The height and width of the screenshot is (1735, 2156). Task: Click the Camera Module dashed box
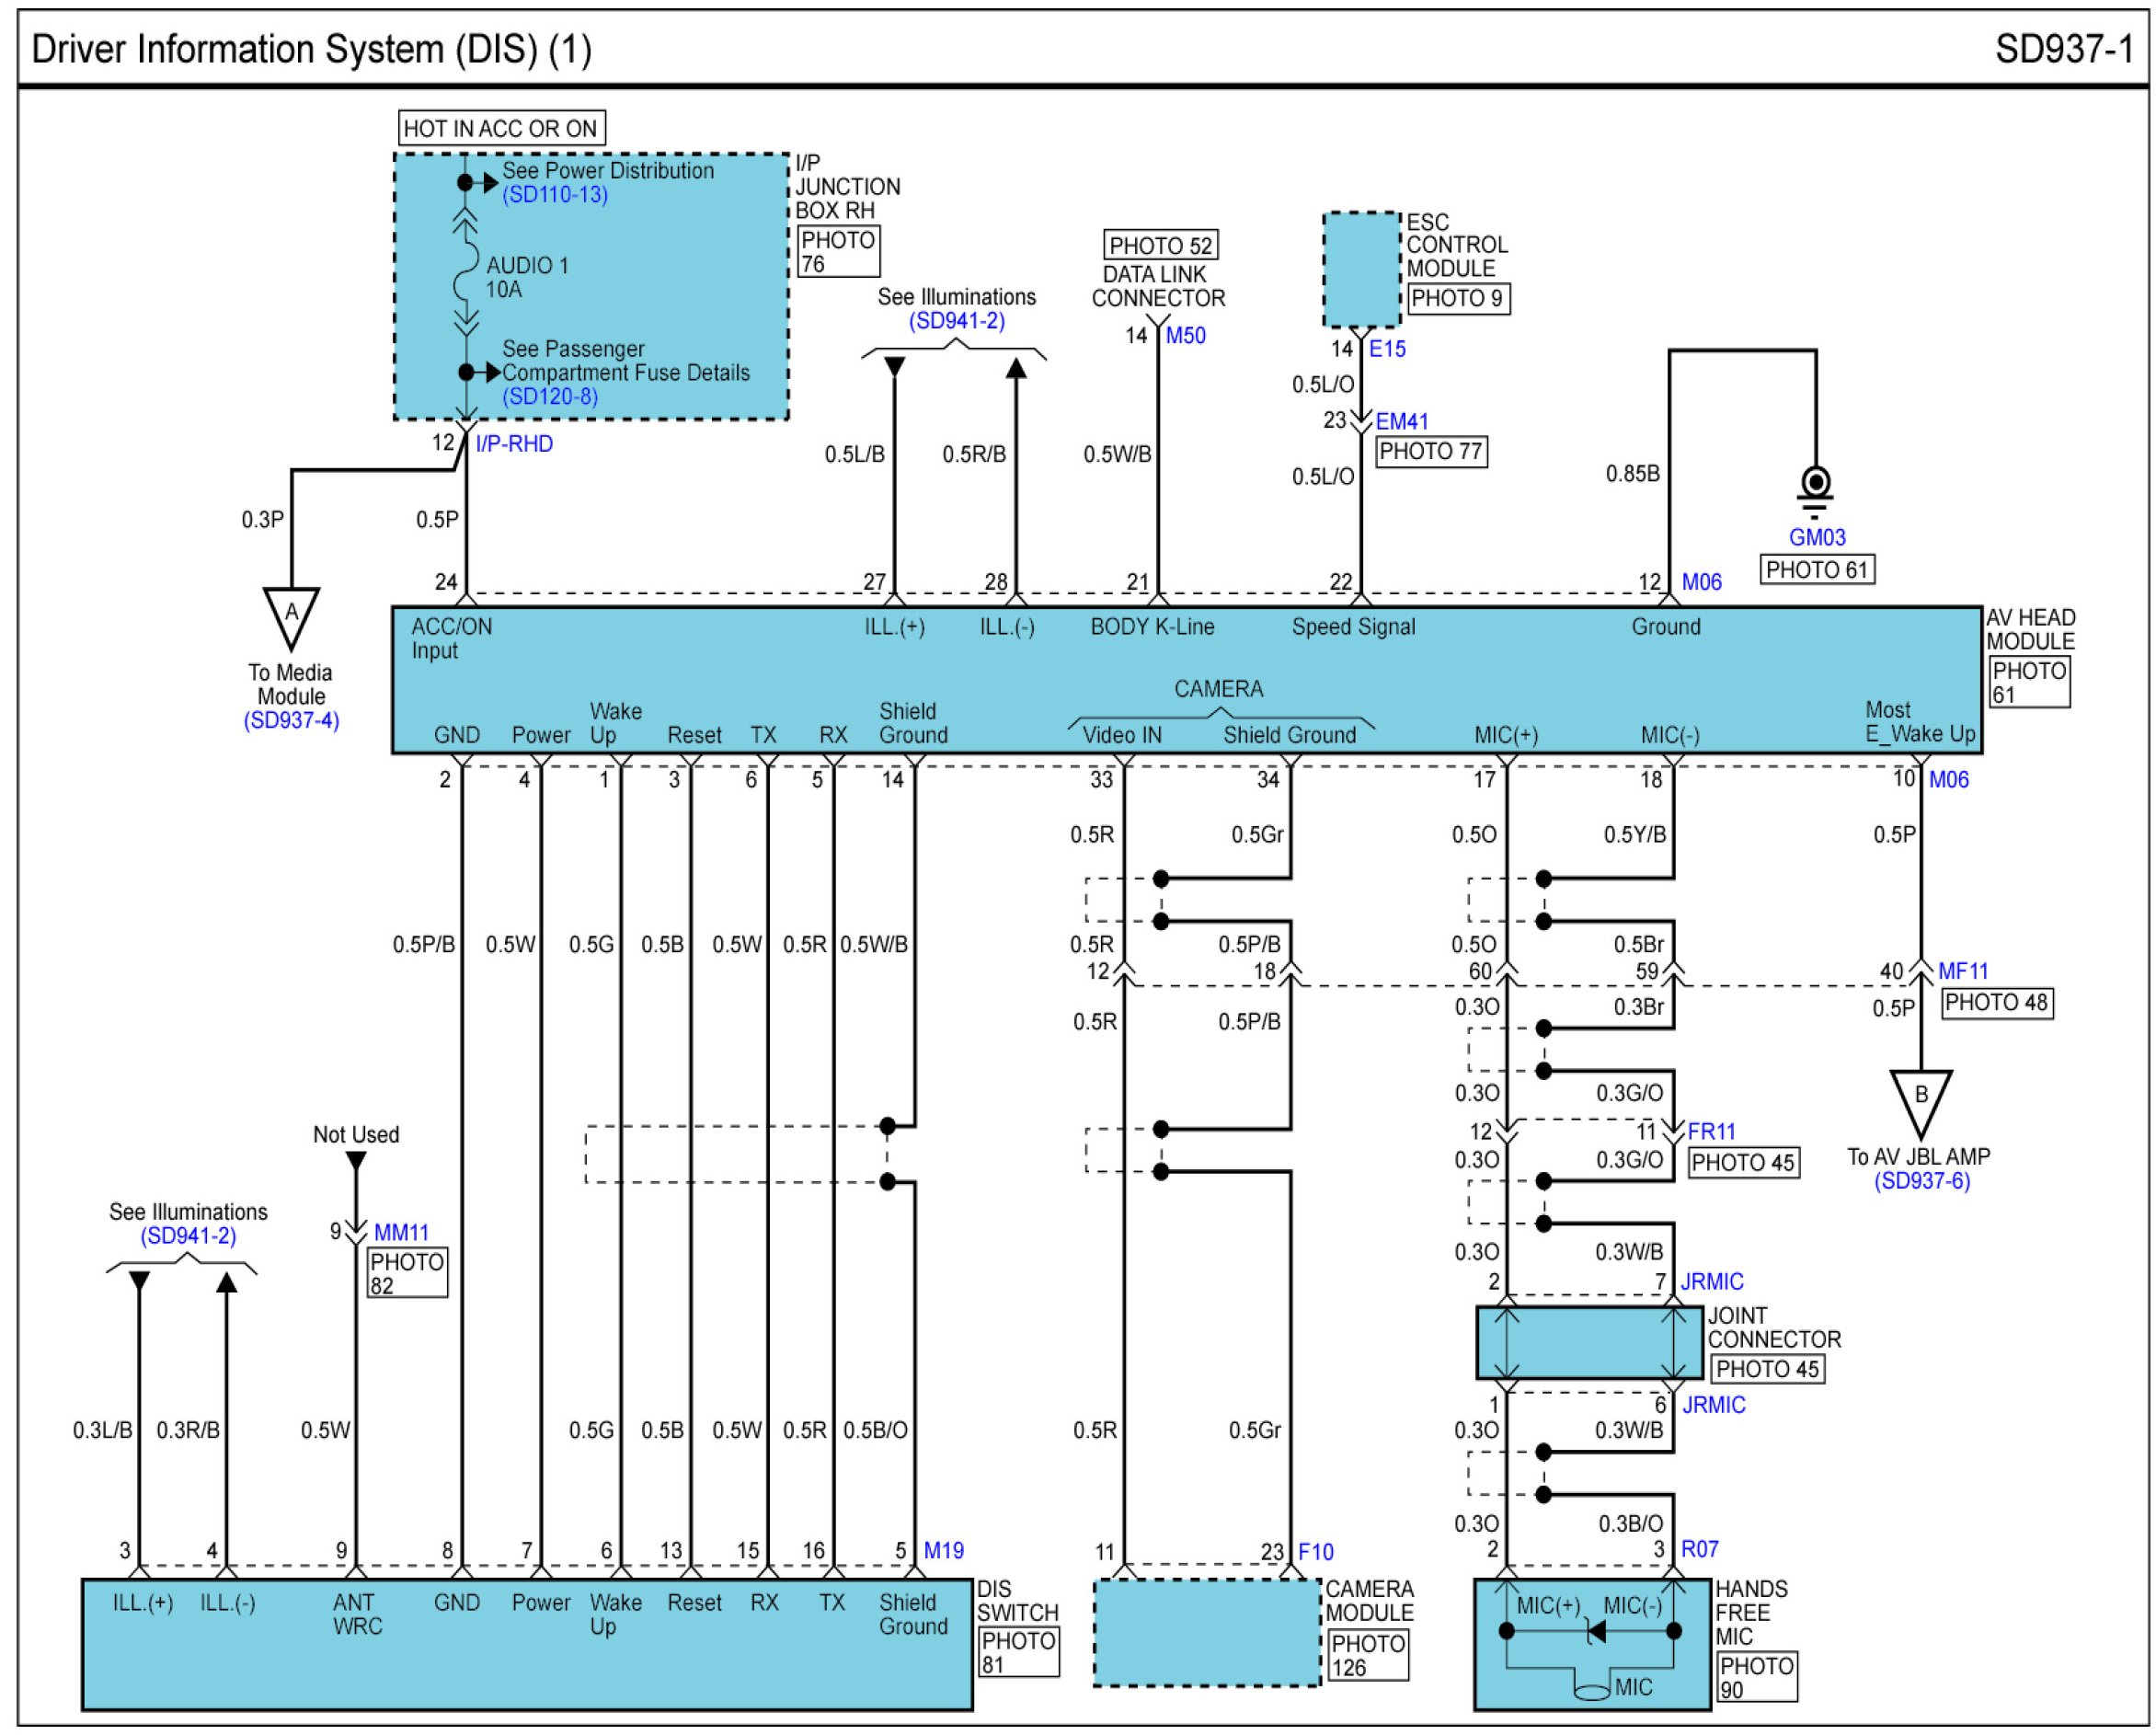pyautogui.click(x=1207, y=1632)
